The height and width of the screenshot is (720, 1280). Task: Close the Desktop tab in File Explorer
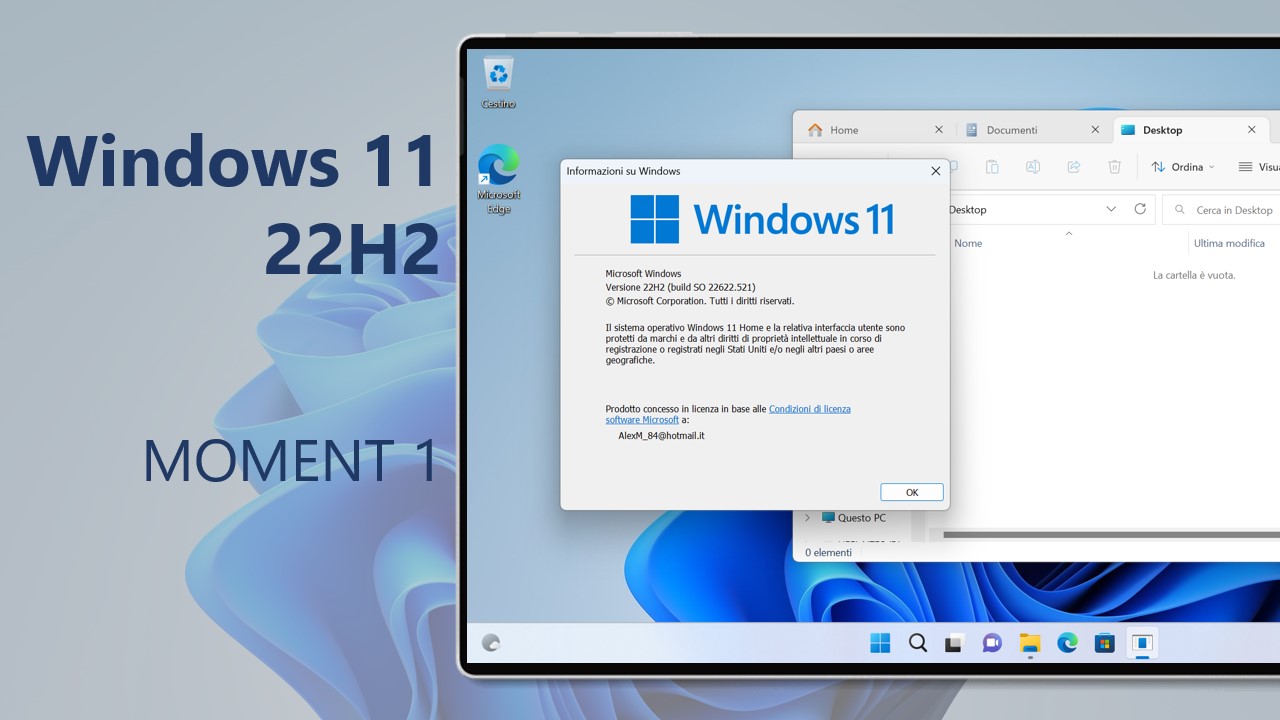(x=1251, y=129)
